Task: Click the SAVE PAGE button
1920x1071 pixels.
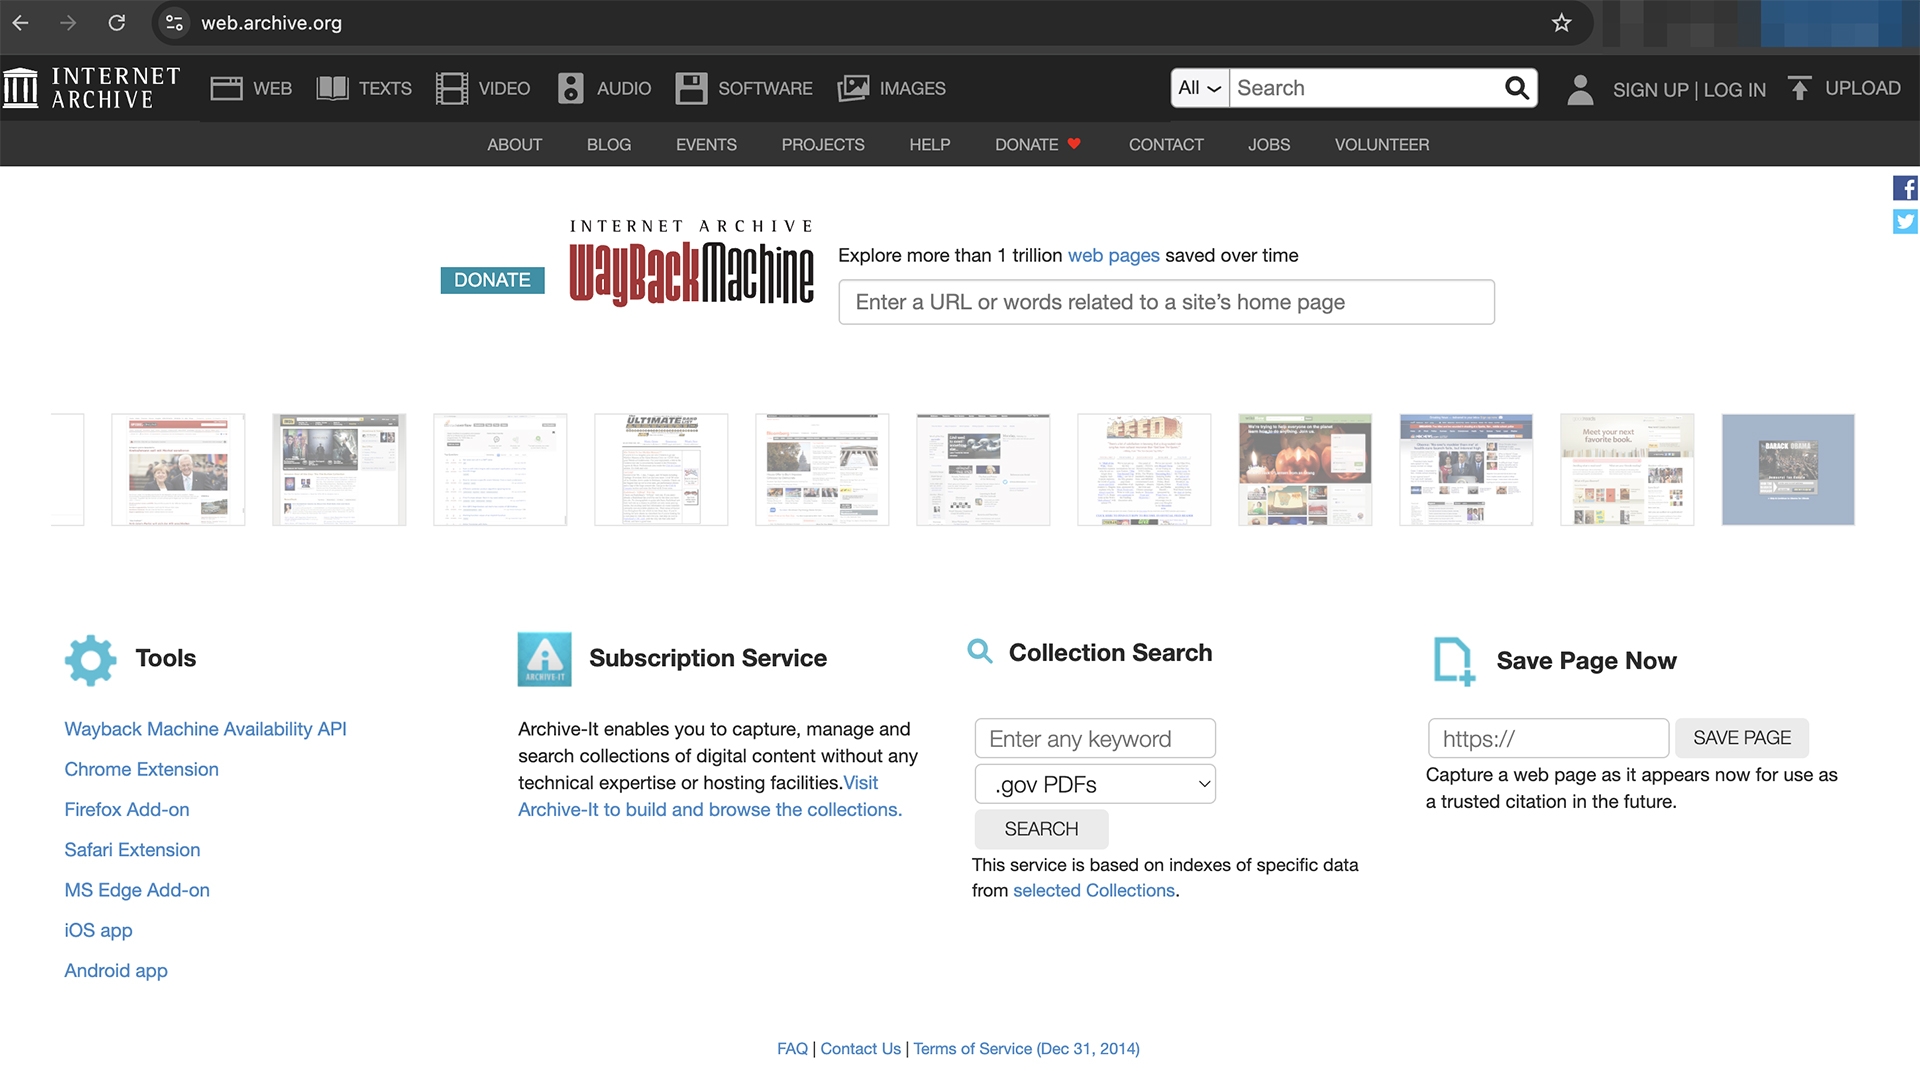Action: coord(1742,738)
